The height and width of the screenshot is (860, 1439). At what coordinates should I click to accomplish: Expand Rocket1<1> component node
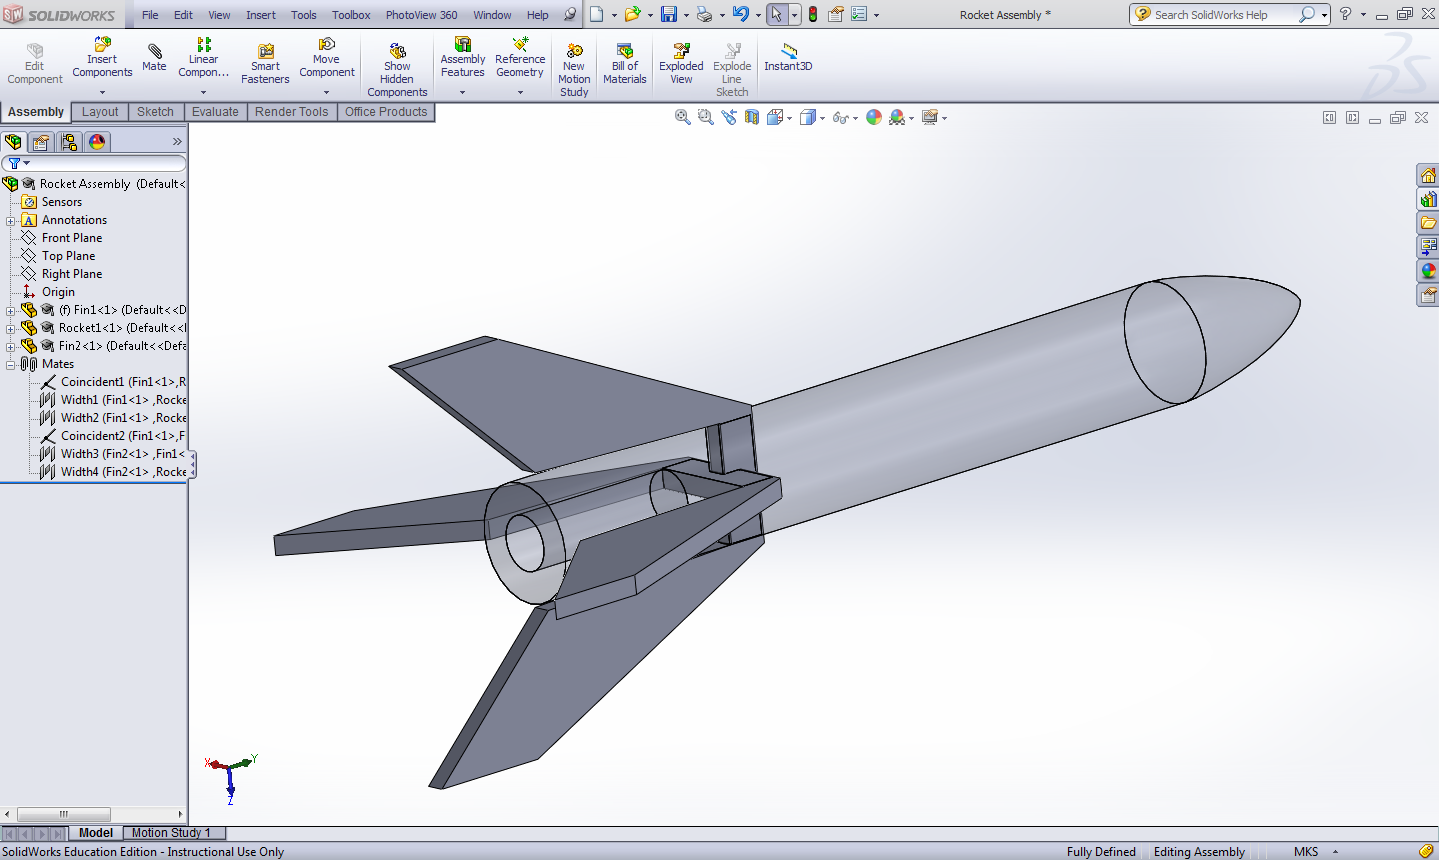click(11, 329)
